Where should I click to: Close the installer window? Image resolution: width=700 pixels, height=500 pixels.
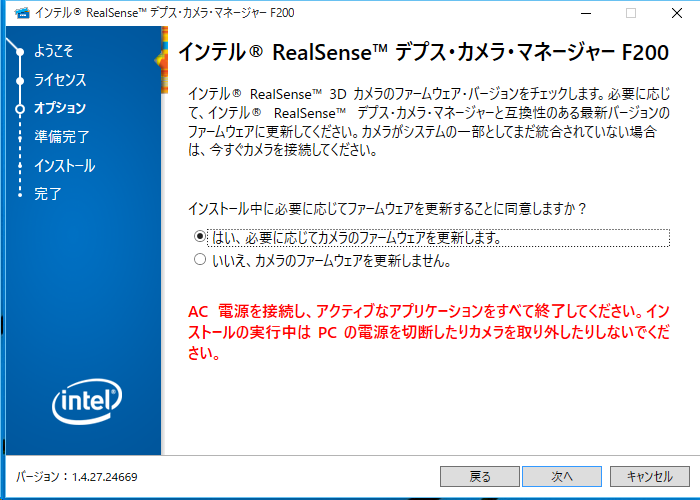[677, 13]
